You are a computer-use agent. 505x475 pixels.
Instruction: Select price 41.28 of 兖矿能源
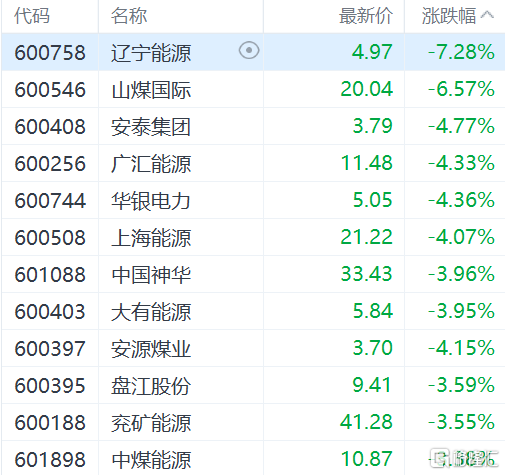(x=366, y=422)
